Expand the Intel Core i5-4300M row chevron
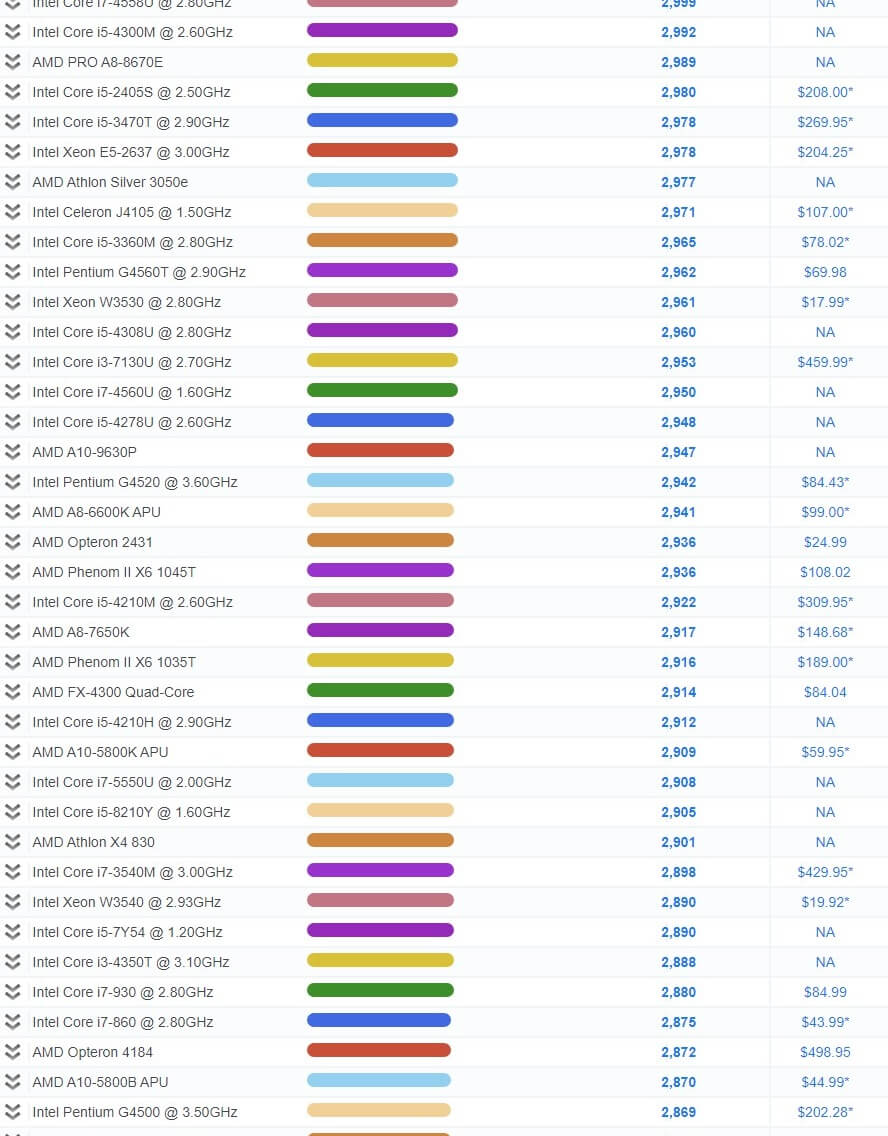Screen dimensions: 888x1136 12,32
